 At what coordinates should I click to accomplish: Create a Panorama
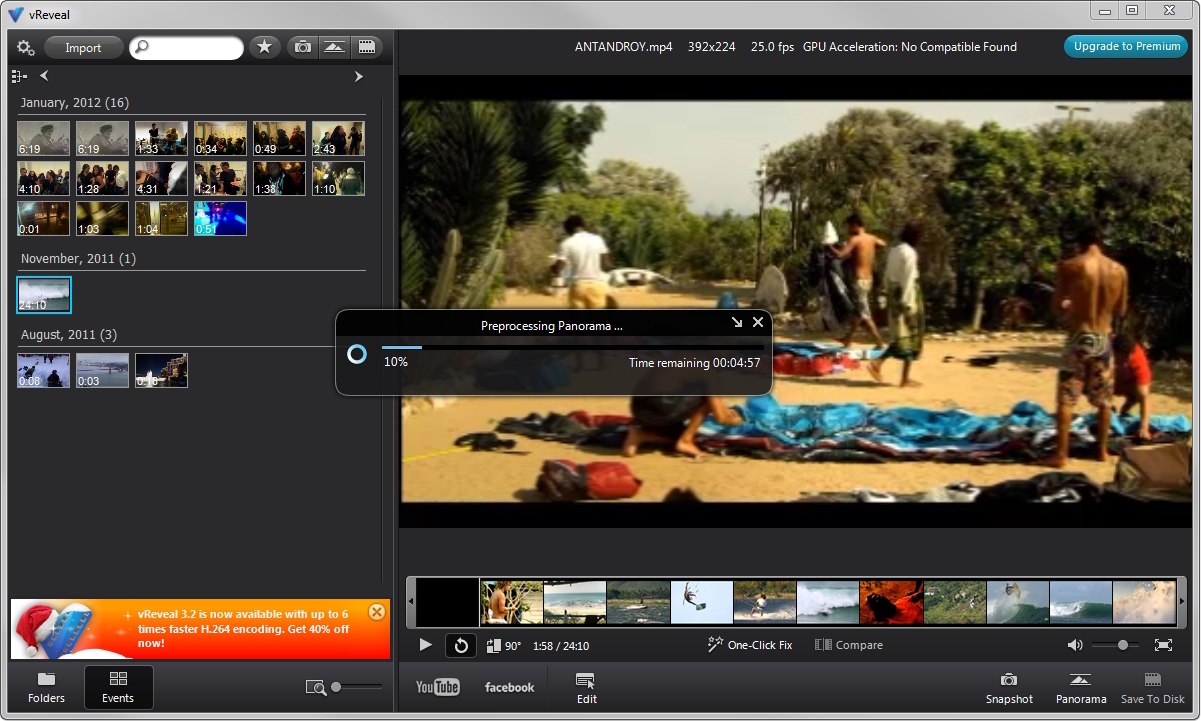1081,688
